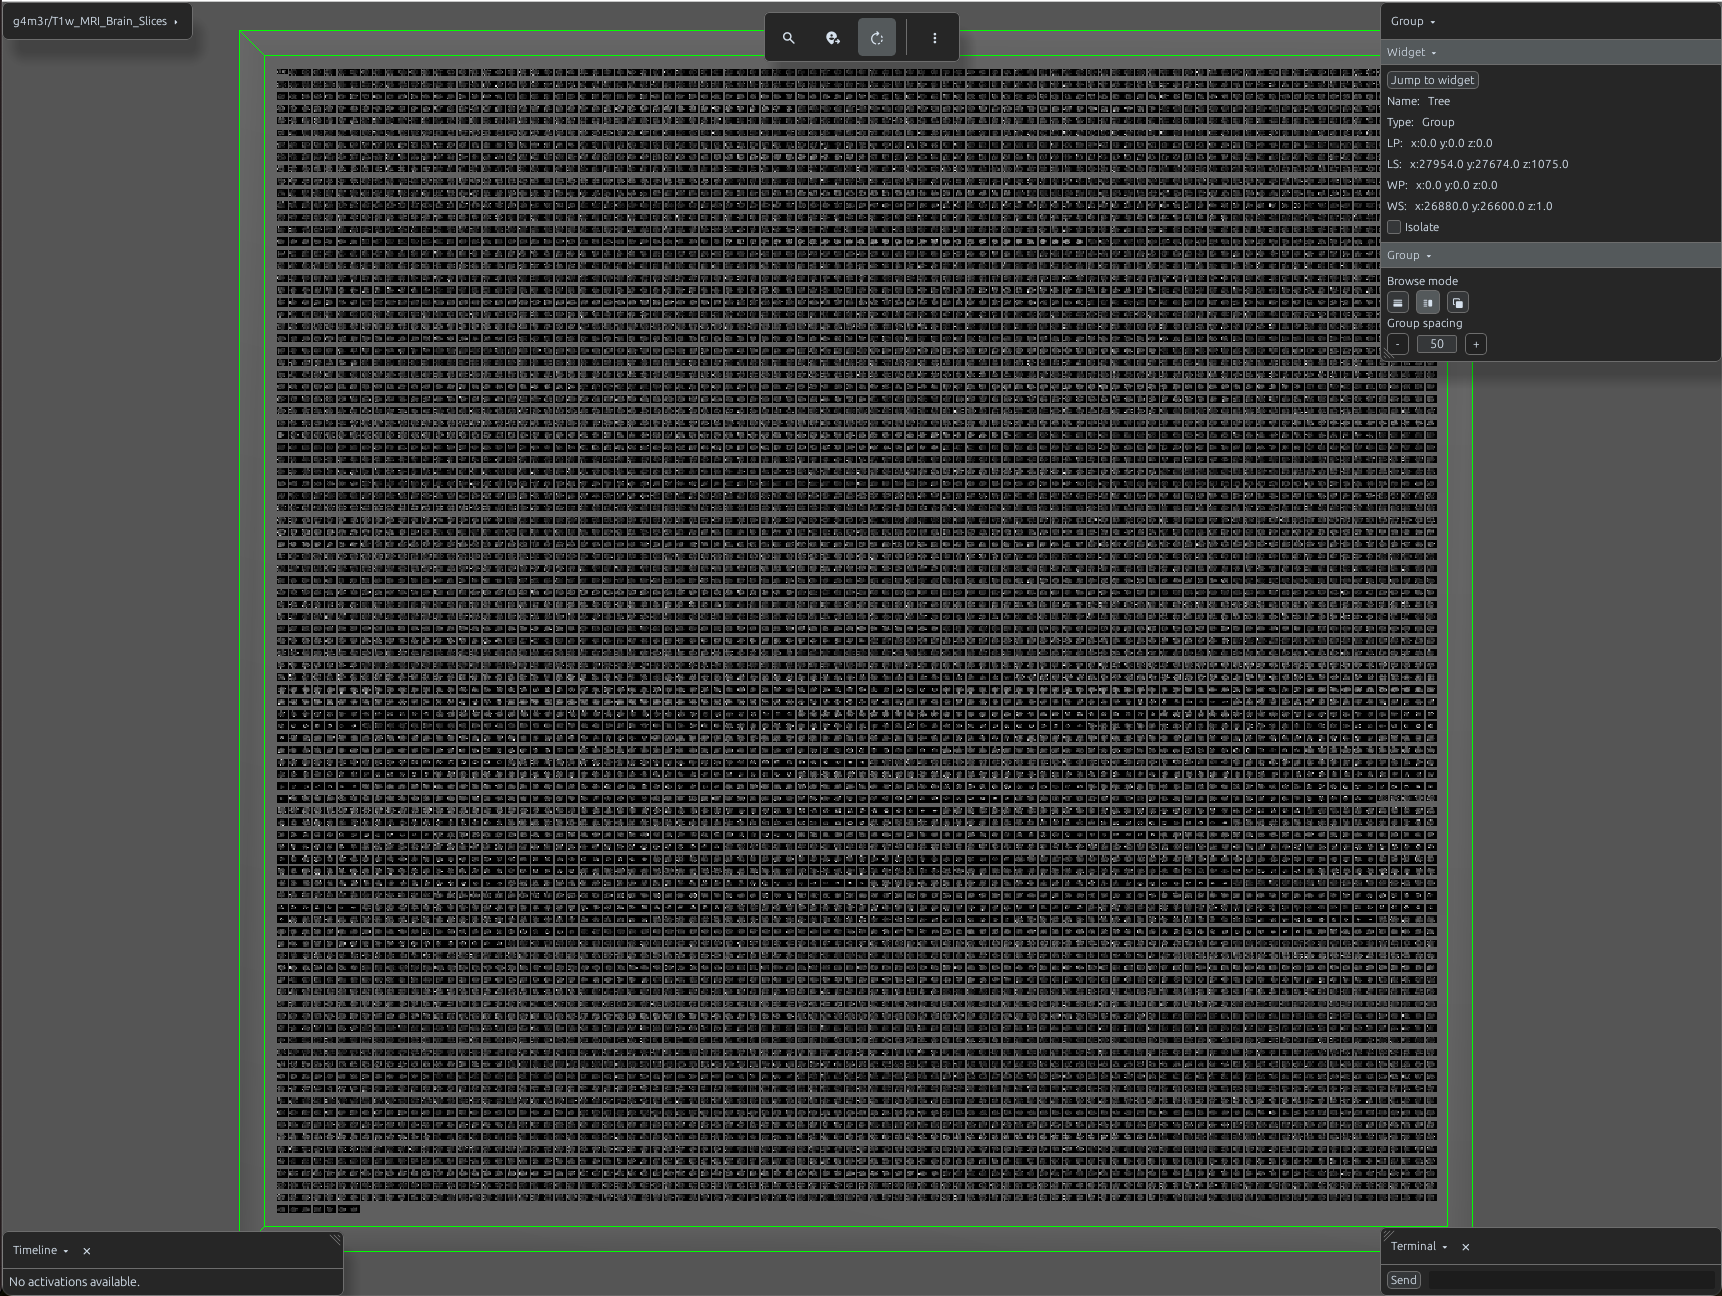Decrease group spacing with minus button
1722x1296 pixels.
[x=1398, y=344]
